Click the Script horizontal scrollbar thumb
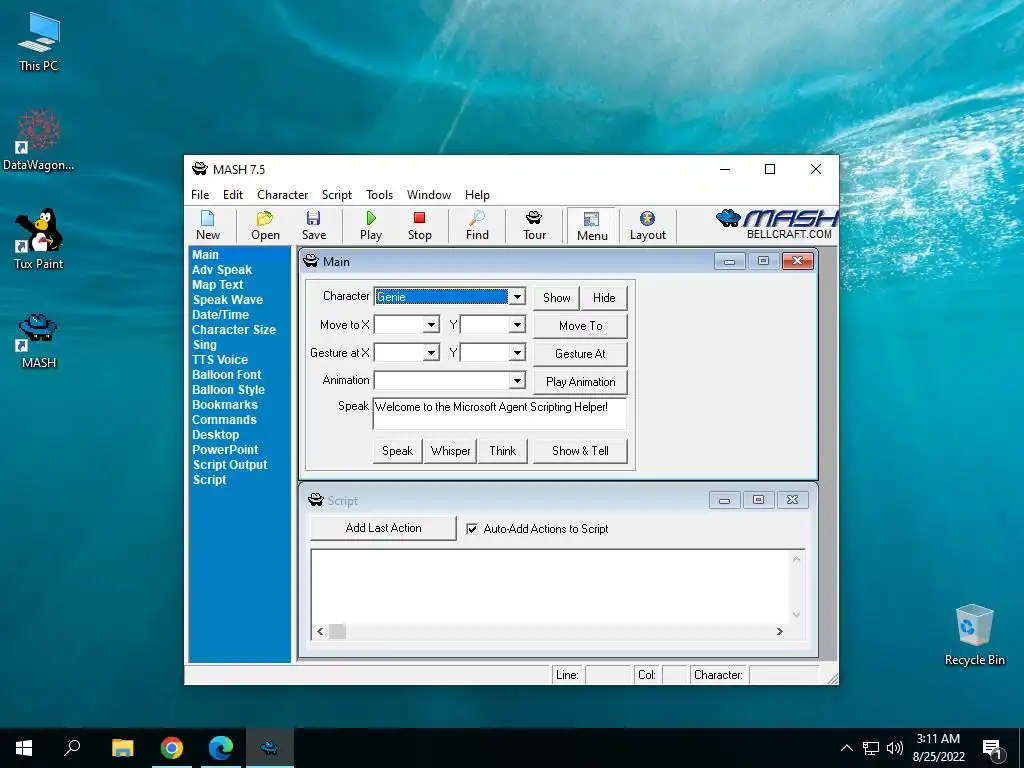This screenshot has height=768, width=1024. [337, 632]
